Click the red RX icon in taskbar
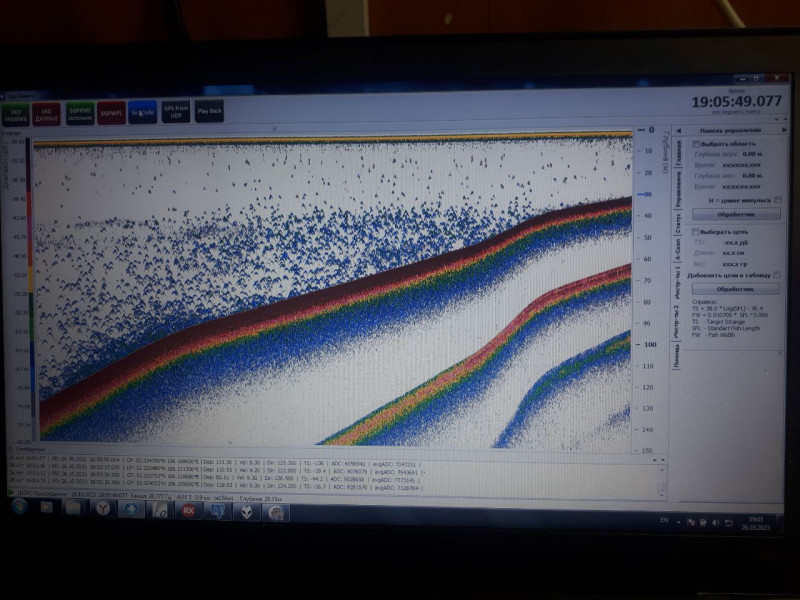 (x=187, y=510)
